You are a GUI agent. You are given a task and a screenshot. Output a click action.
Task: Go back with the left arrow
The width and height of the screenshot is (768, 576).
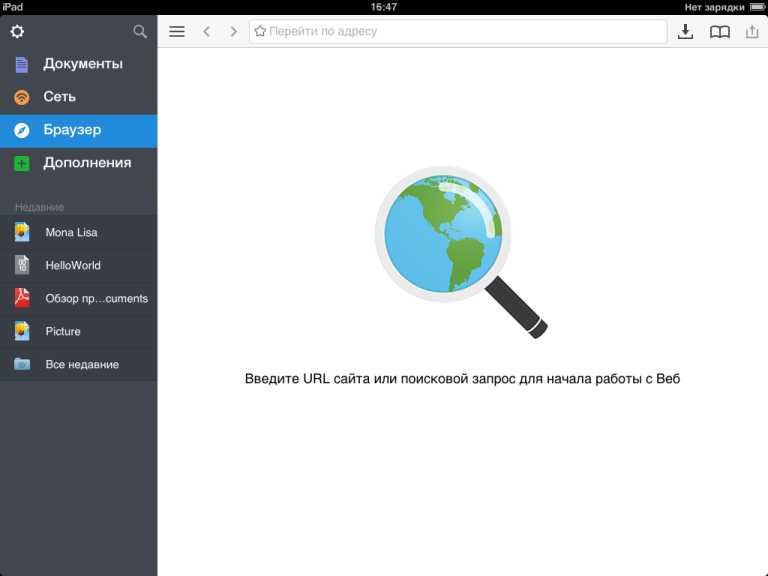207,31
